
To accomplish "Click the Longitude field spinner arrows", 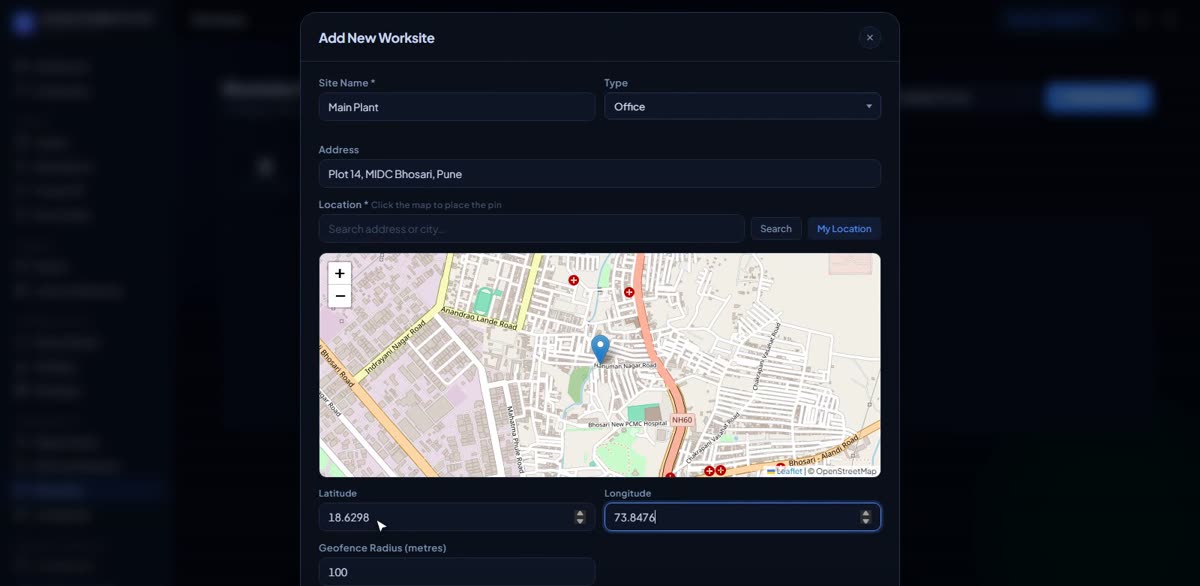I will tap(866, 517).
